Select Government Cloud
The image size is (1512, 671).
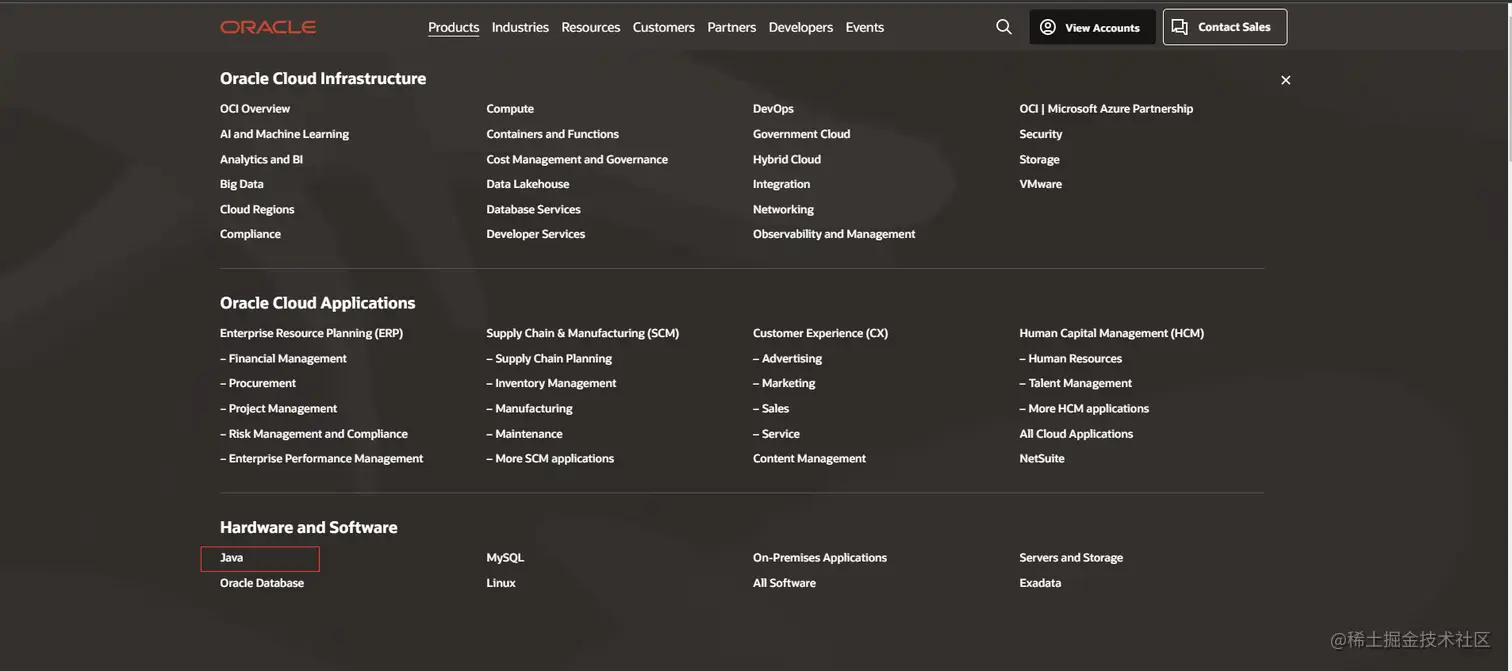[802, 134]
